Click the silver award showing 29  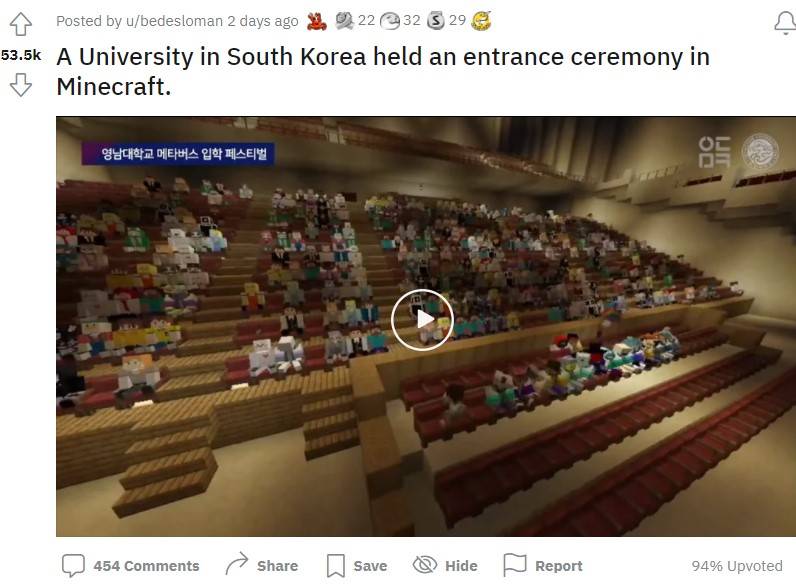[436, 21]
